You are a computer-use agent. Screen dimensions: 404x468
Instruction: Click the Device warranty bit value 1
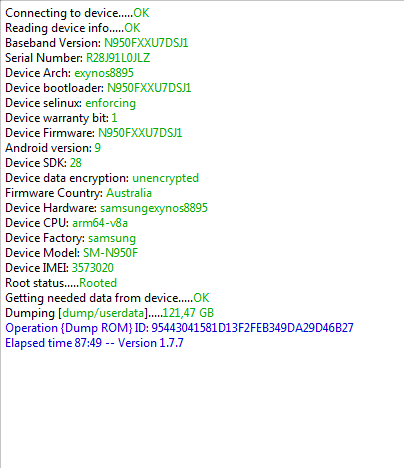click(114, 118)
